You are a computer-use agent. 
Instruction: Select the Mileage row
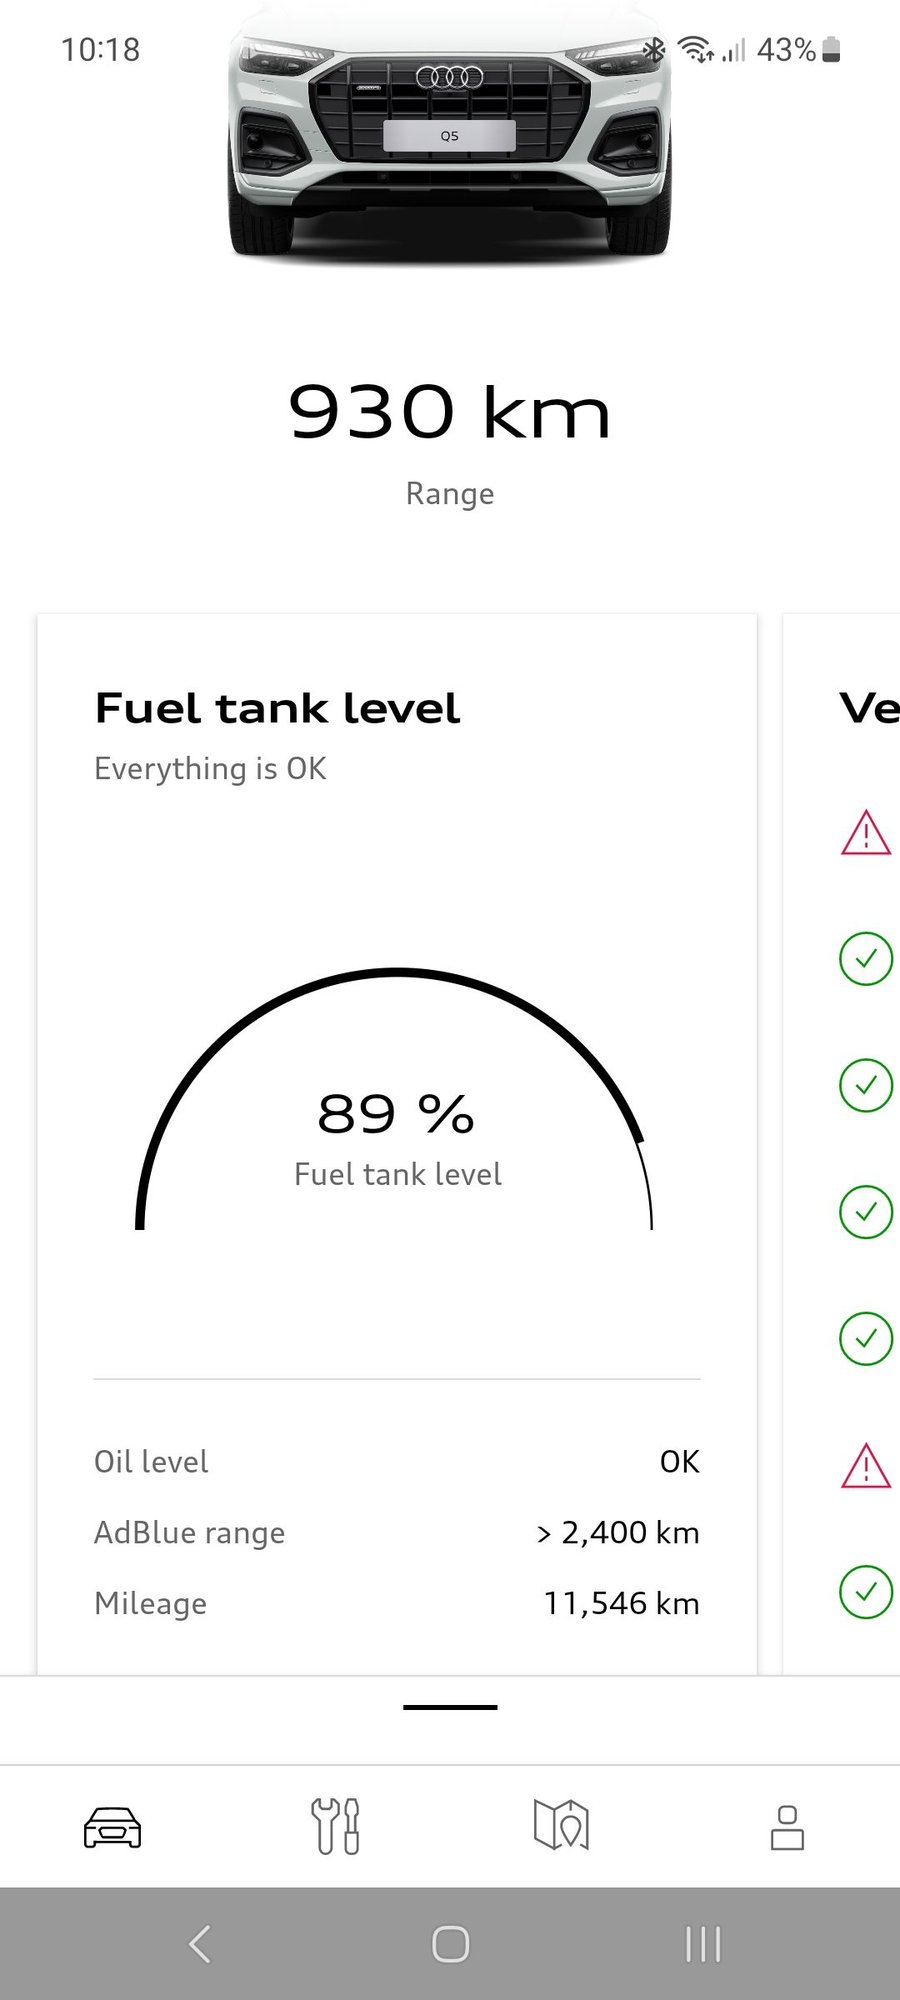tap(396, 1604)
